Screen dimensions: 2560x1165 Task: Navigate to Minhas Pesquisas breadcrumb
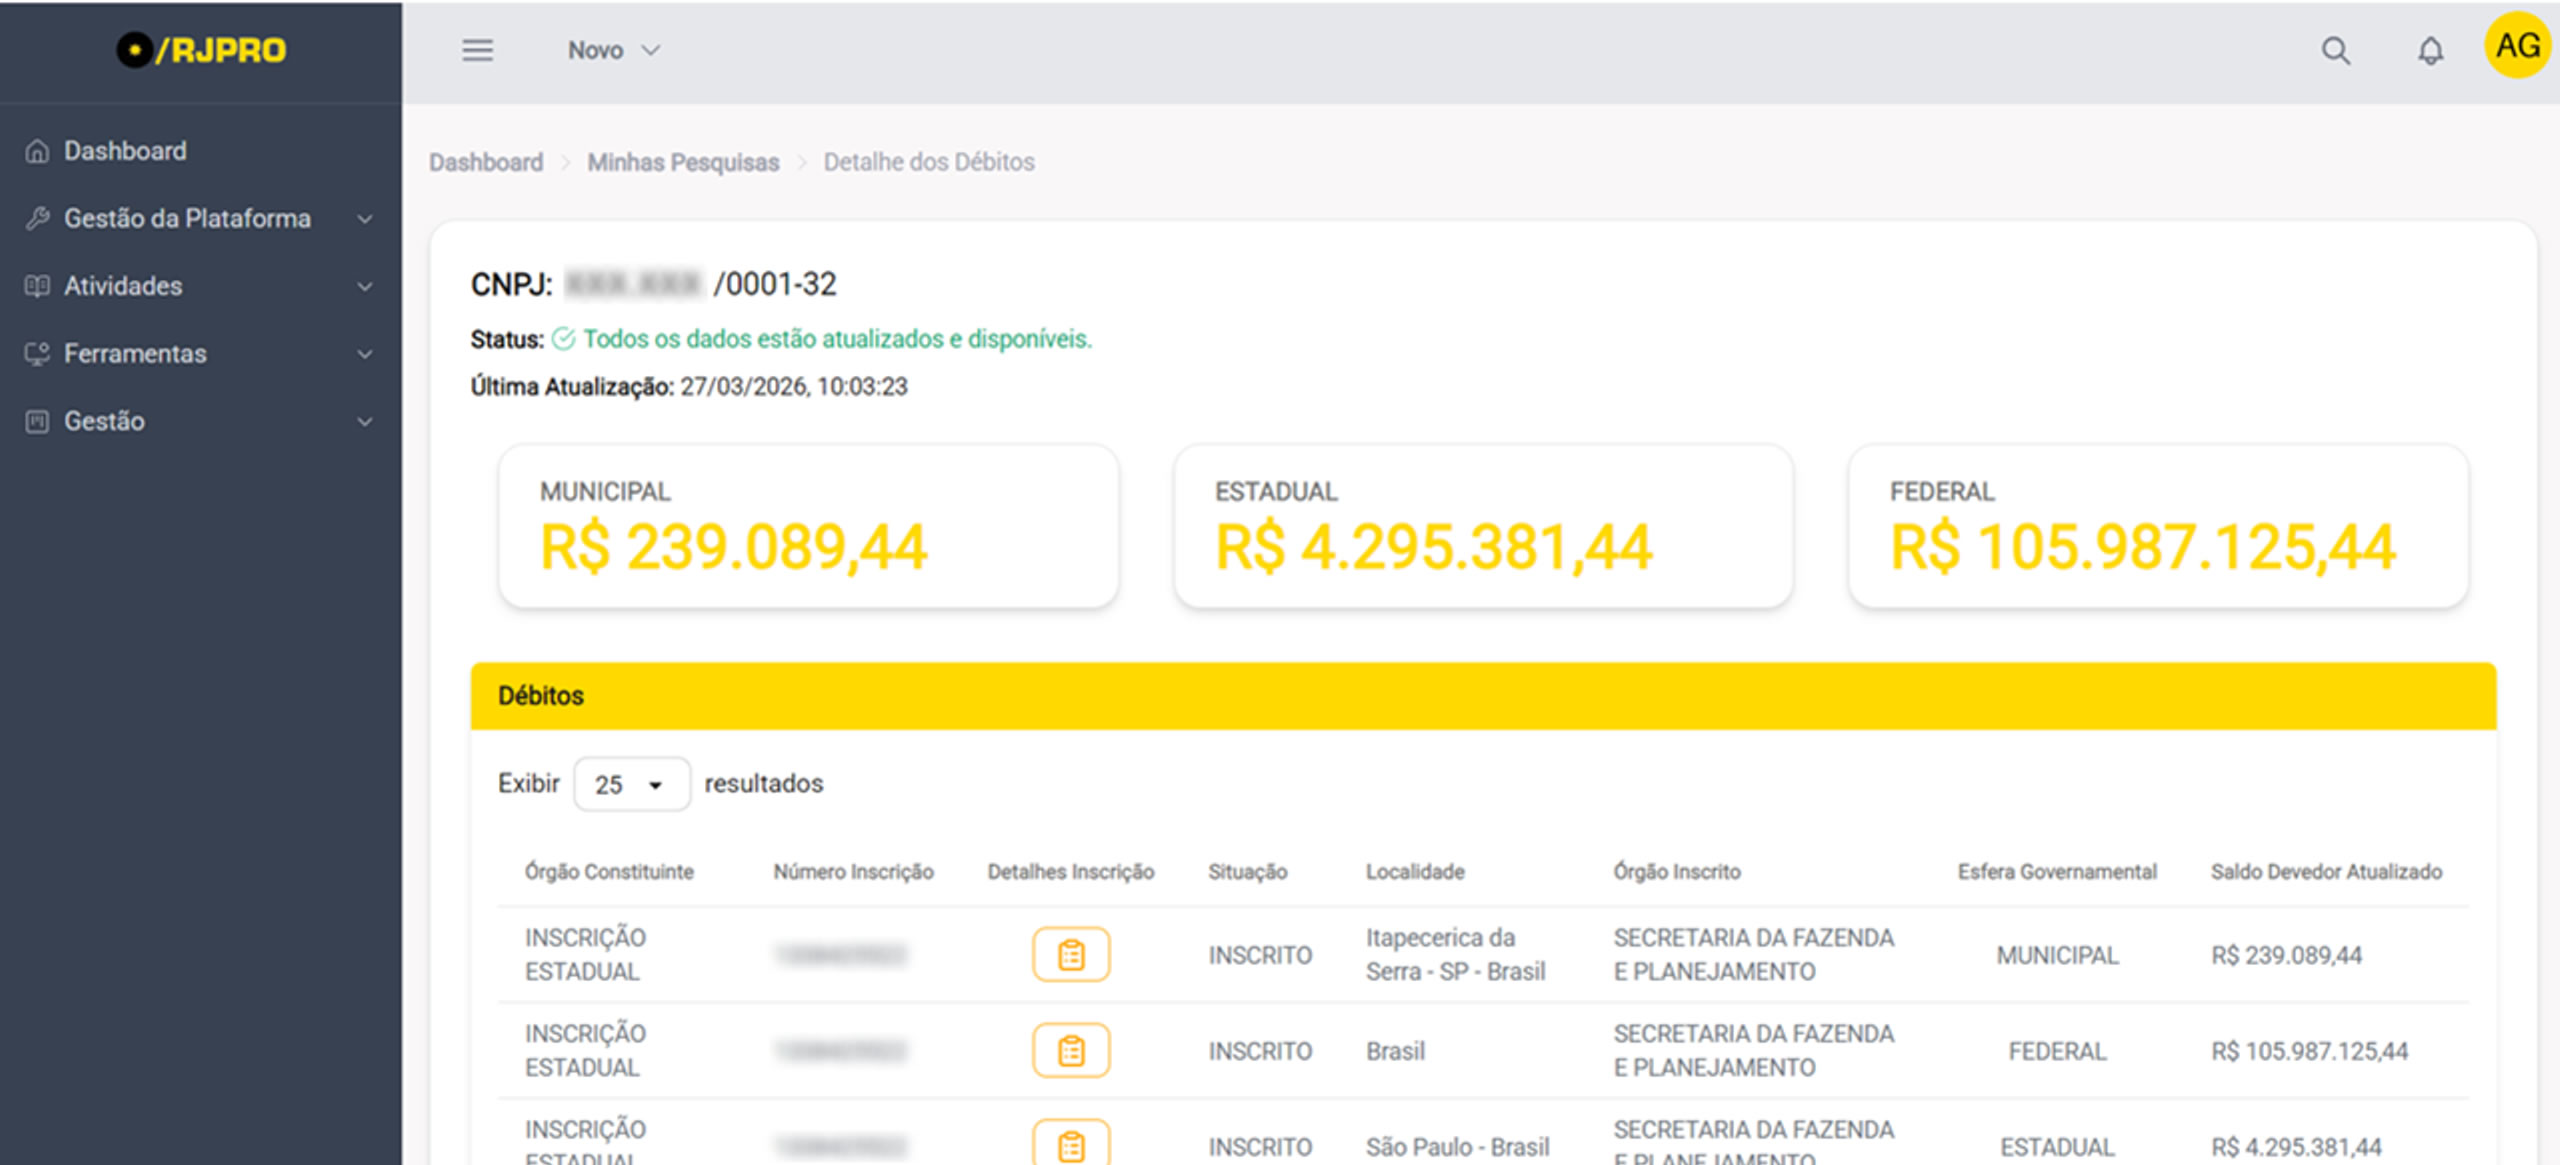point(683,162)
